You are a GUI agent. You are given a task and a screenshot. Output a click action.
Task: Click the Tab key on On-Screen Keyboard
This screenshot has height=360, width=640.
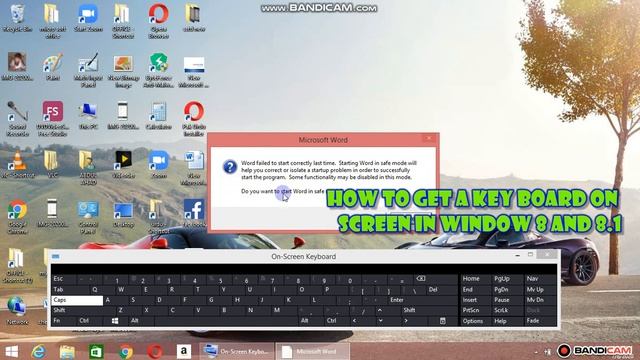(x=70, y=289)
